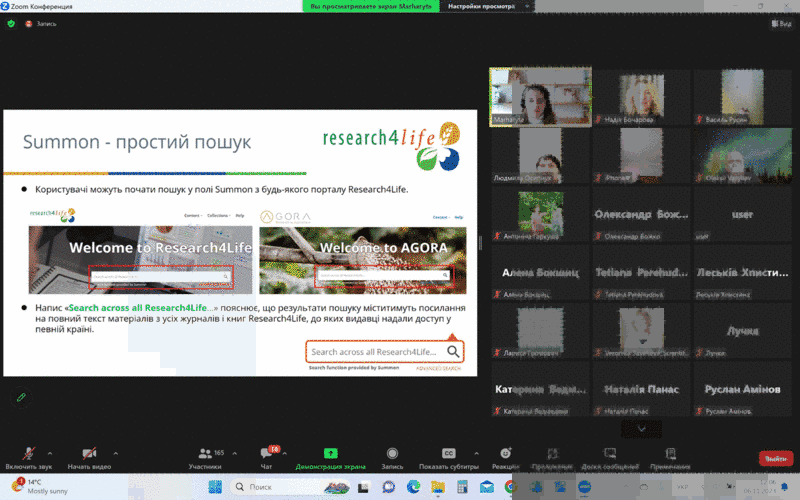Open the Windows Start menu
Image resolution: width=800 pixels, height=500 pixels.
(x=215, y=487)
